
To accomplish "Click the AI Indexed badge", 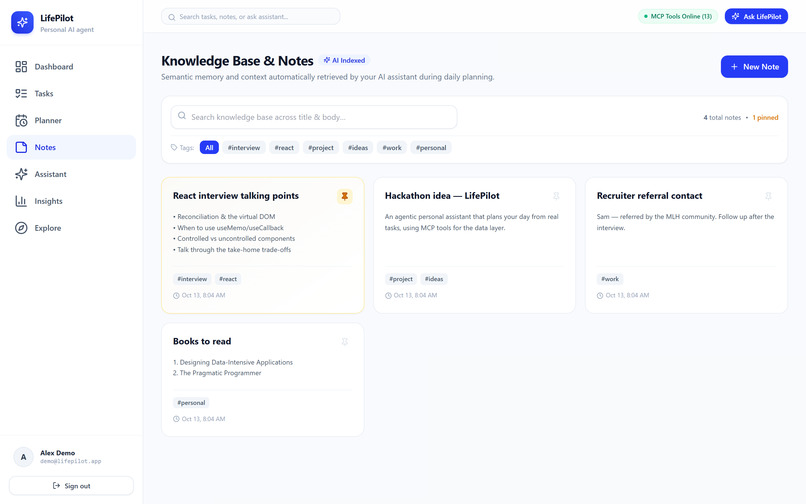I will [x=344, y=60].
